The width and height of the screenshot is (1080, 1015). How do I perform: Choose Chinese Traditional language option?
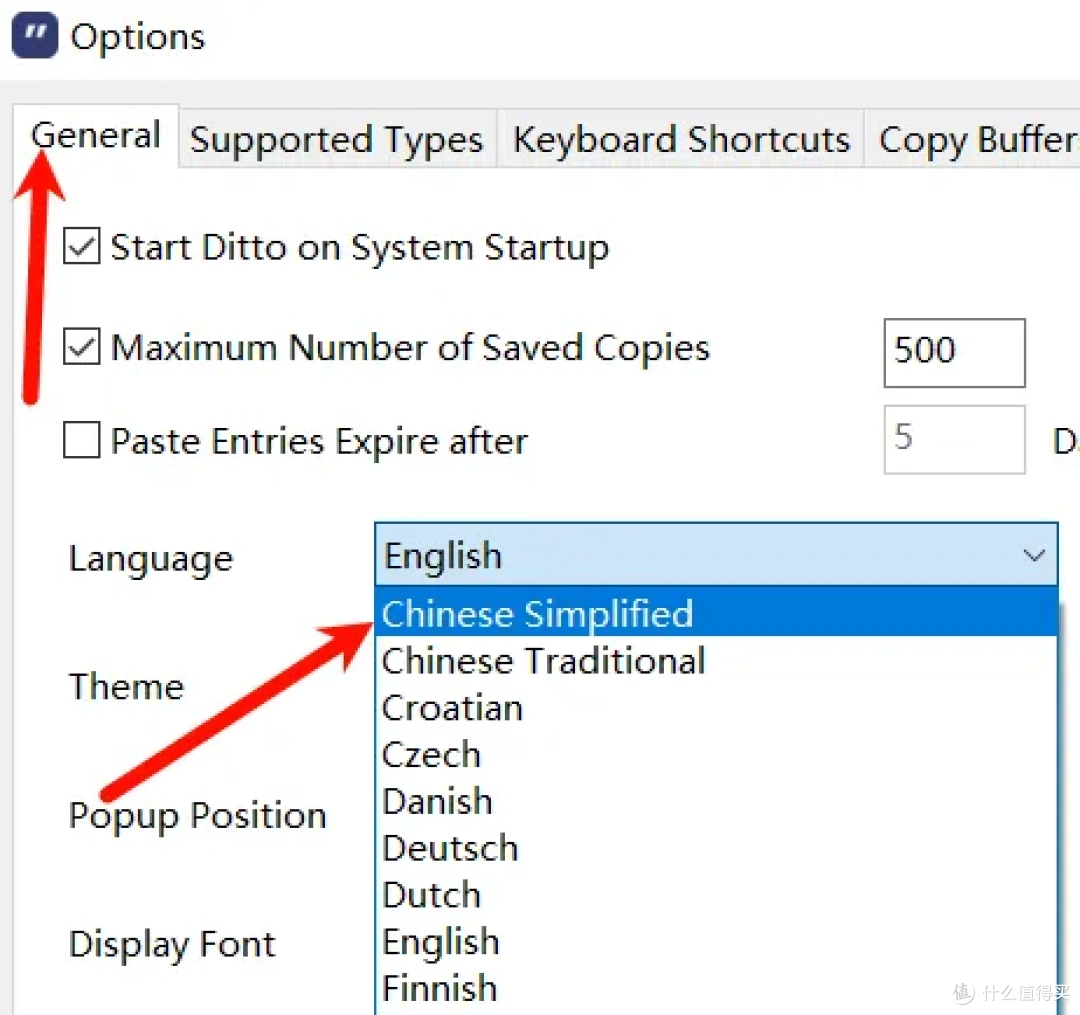pos(716,660)
